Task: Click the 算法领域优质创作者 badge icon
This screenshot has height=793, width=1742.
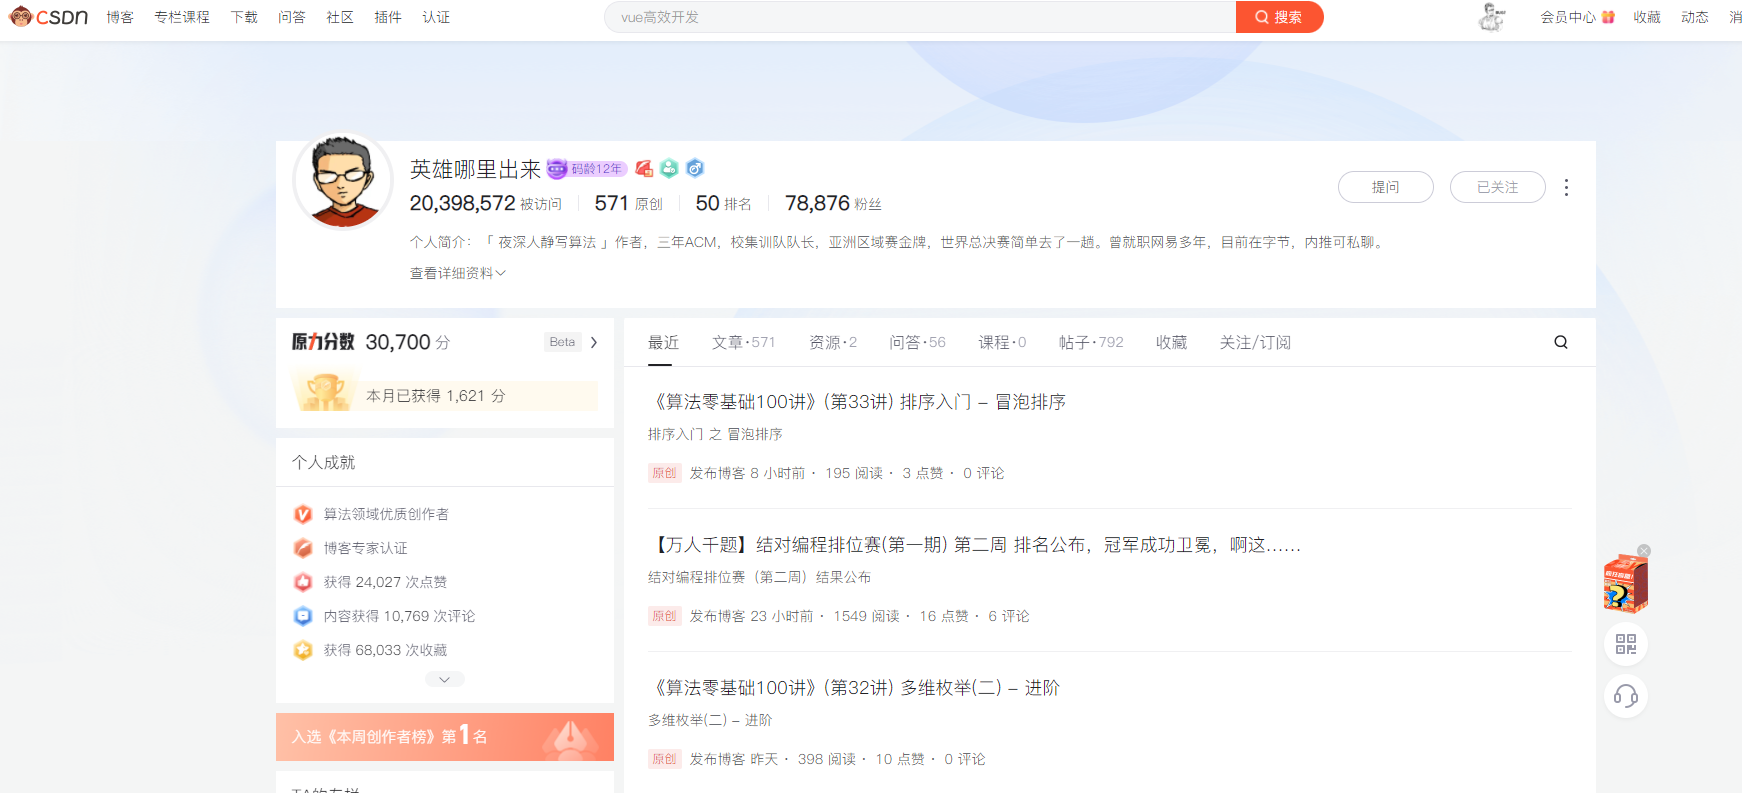Action: coord(303,514)
